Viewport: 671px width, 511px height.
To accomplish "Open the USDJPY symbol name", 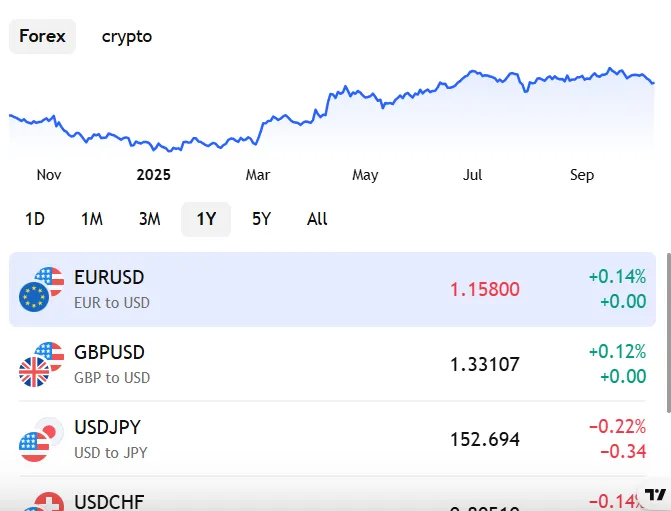I will [107, 428].
